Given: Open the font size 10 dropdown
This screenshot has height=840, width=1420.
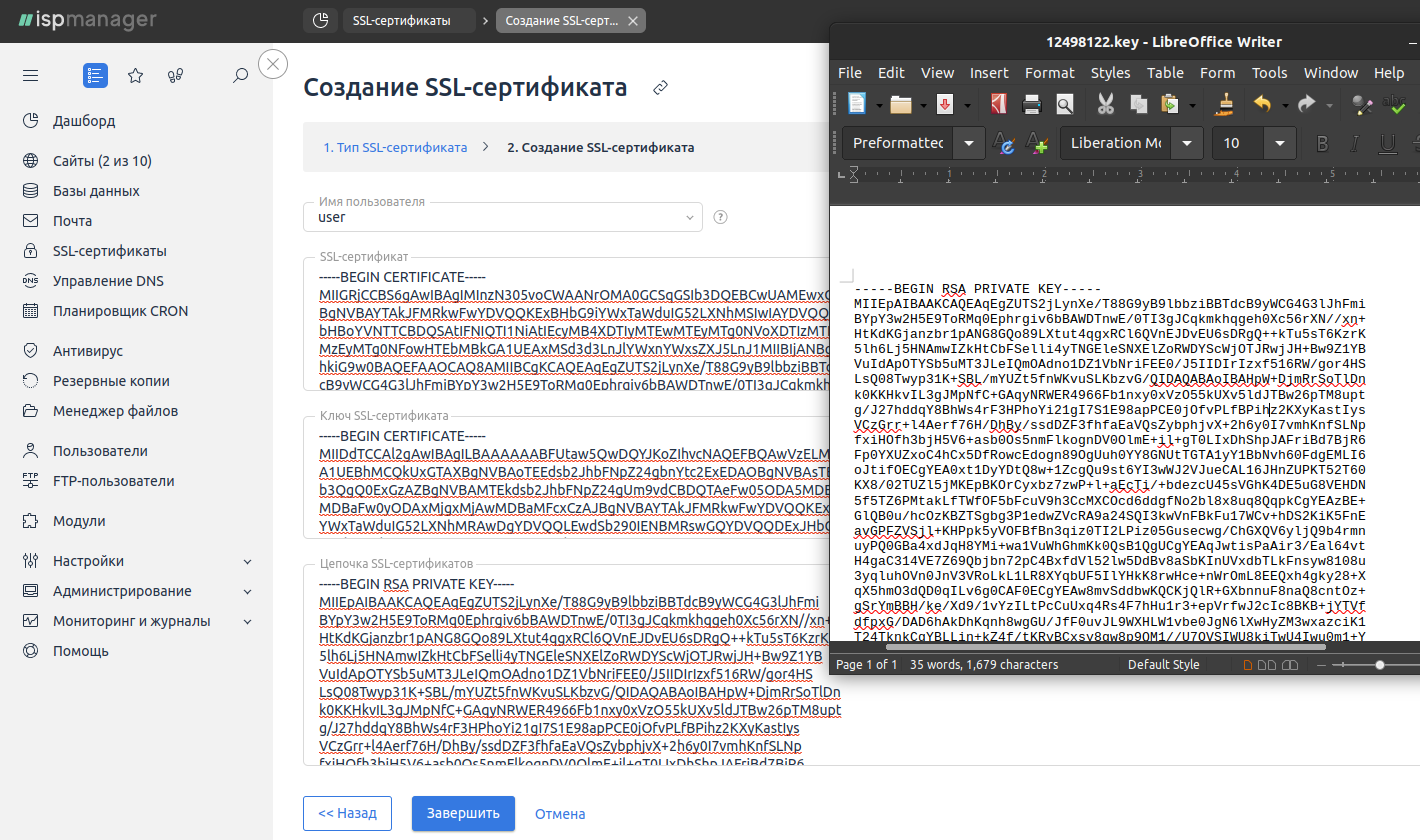Looking at the screenshot, I should tap(1281, 144).
